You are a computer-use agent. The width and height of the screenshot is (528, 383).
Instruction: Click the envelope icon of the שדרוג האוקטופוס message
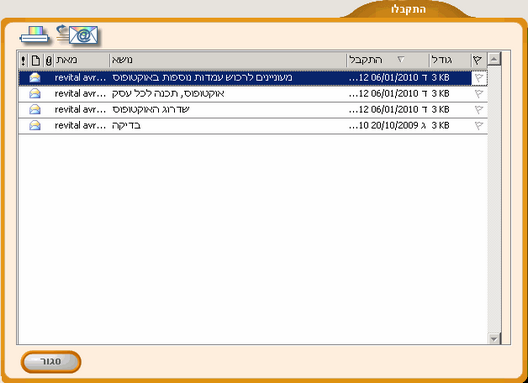(x=35, y=109)
